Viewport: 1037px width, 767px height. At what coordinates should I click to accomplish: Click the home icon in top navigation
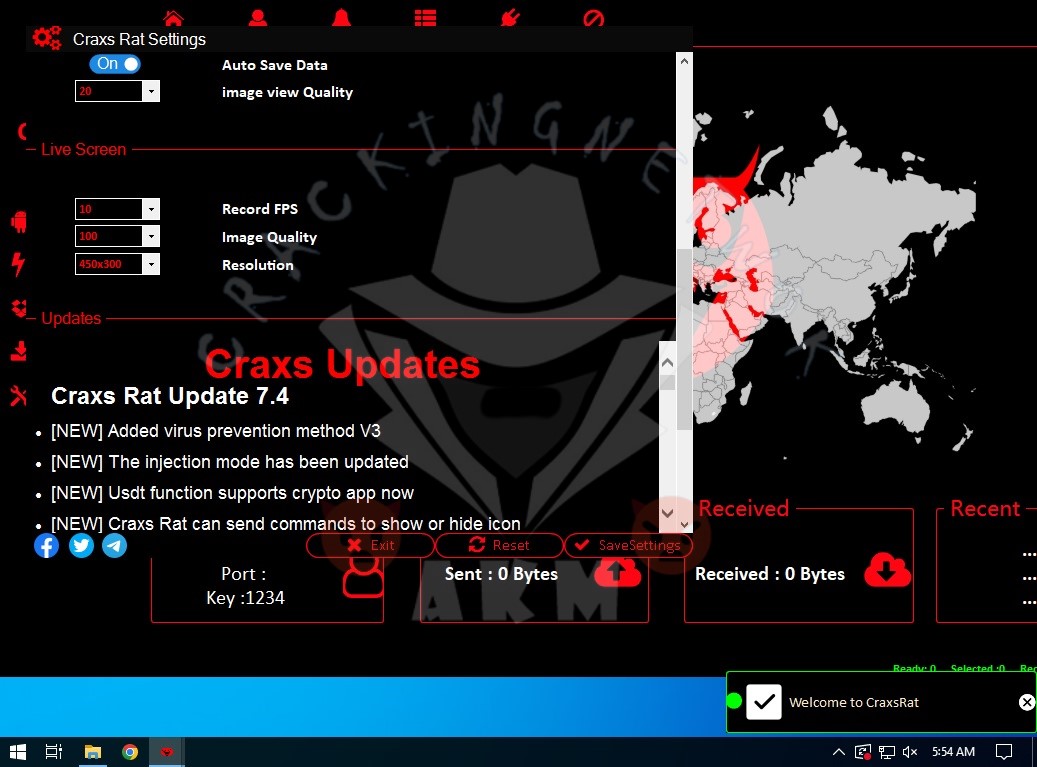point(173,17)
